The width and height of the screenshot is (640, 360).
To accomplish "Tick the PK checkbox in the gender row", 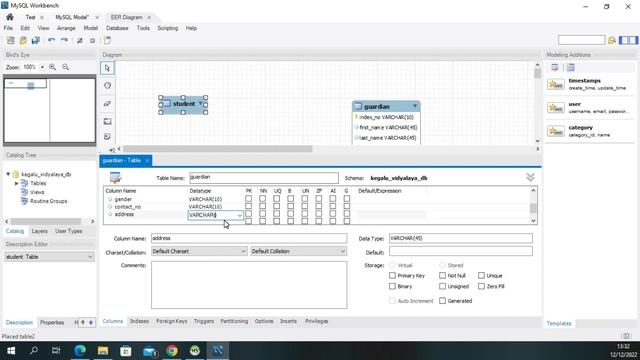I will coord(248,199).
